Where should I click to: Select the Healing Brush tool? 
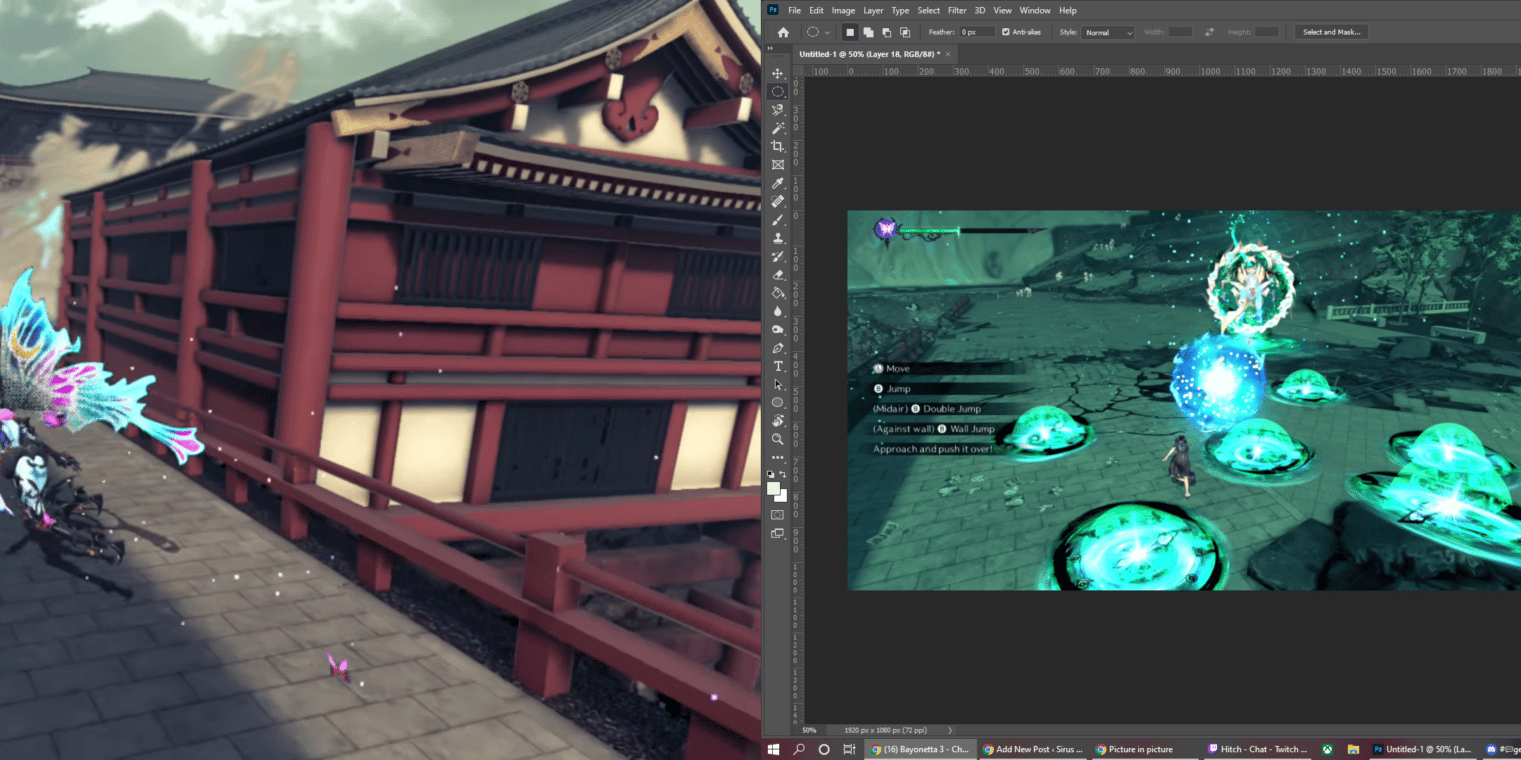(778, 201)
